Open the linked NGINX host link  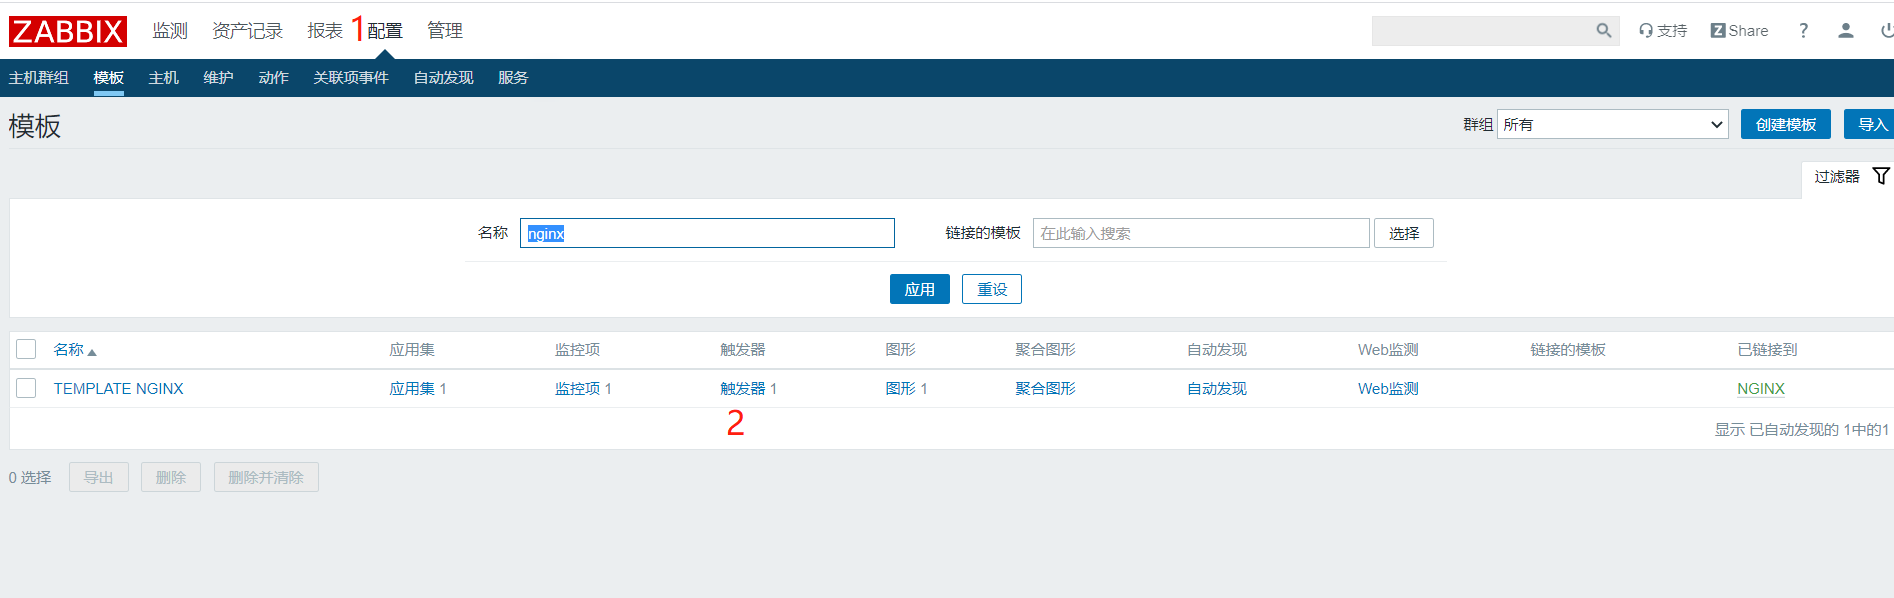1761,388
